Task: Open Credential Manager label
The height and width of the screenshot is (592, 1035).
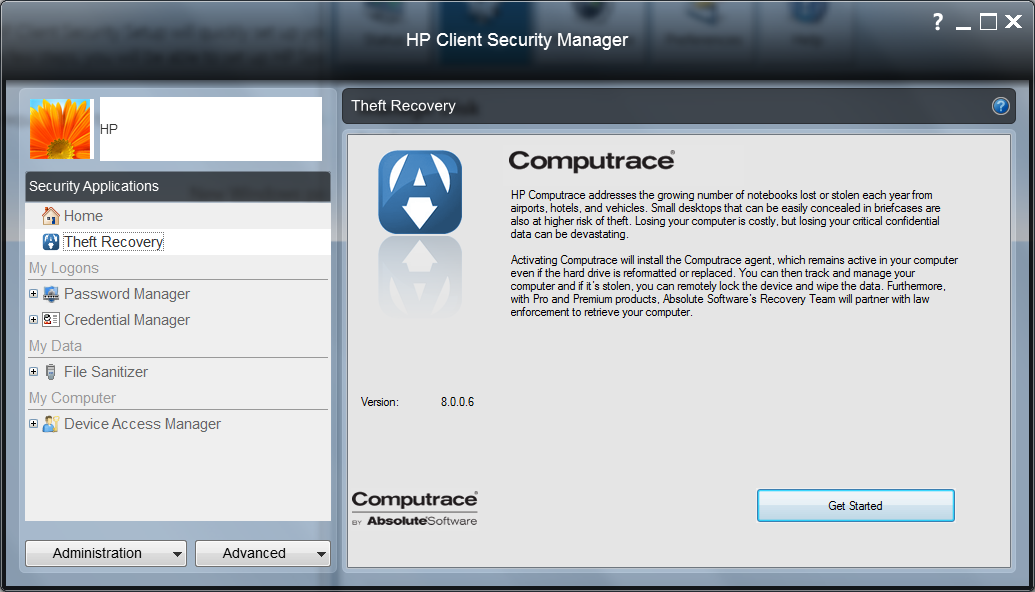Action: pos(127,320)
